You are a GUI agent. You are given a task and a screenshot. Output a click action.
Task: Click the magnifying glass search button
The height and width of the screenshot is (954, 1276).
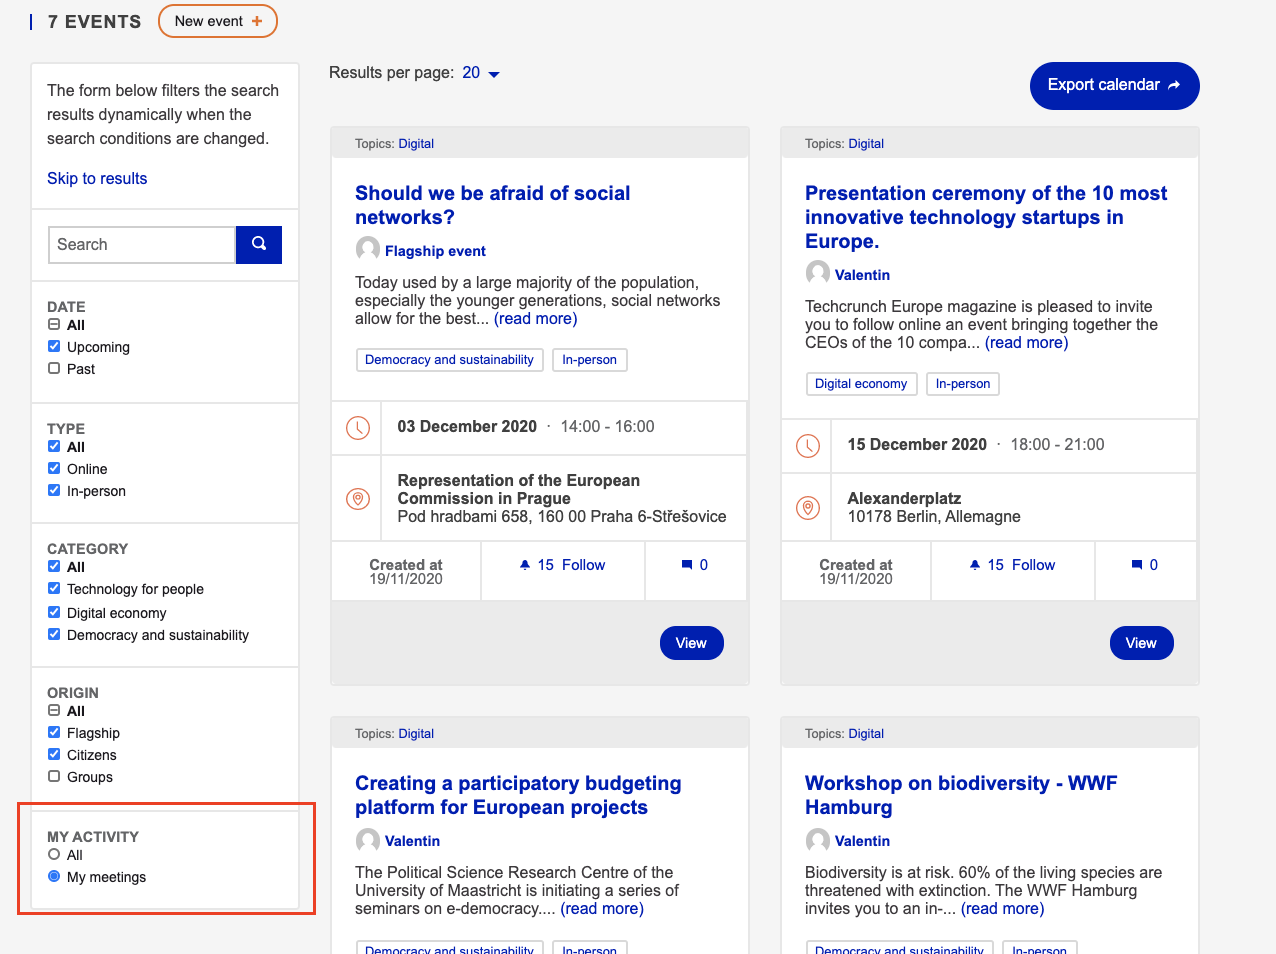[259, 244]
